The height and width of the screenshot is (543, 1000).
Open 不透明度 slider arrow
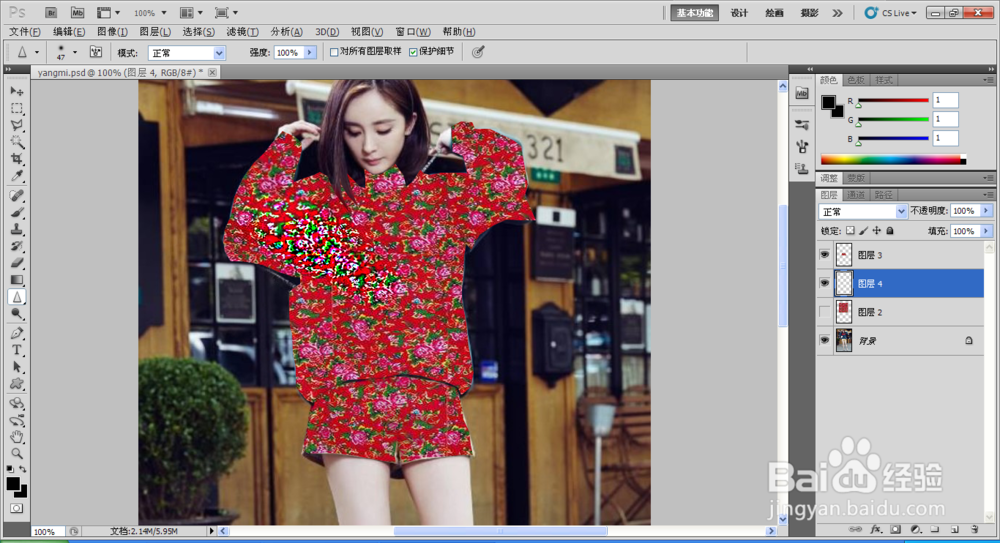[x=986, y=211]
